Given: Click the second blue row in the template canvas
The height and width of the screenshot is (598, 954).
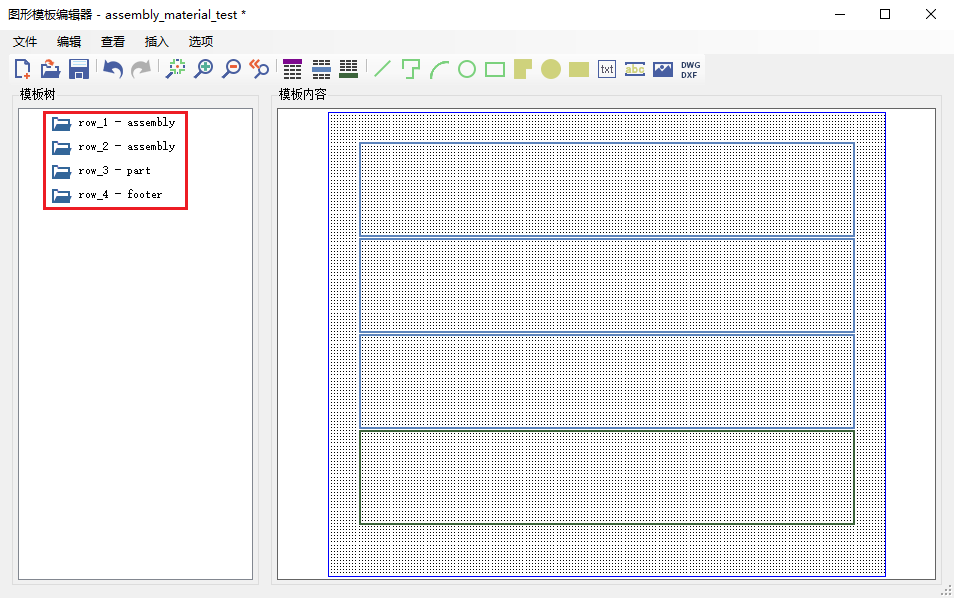Looking at the screenshot, I should pos(607,285).
